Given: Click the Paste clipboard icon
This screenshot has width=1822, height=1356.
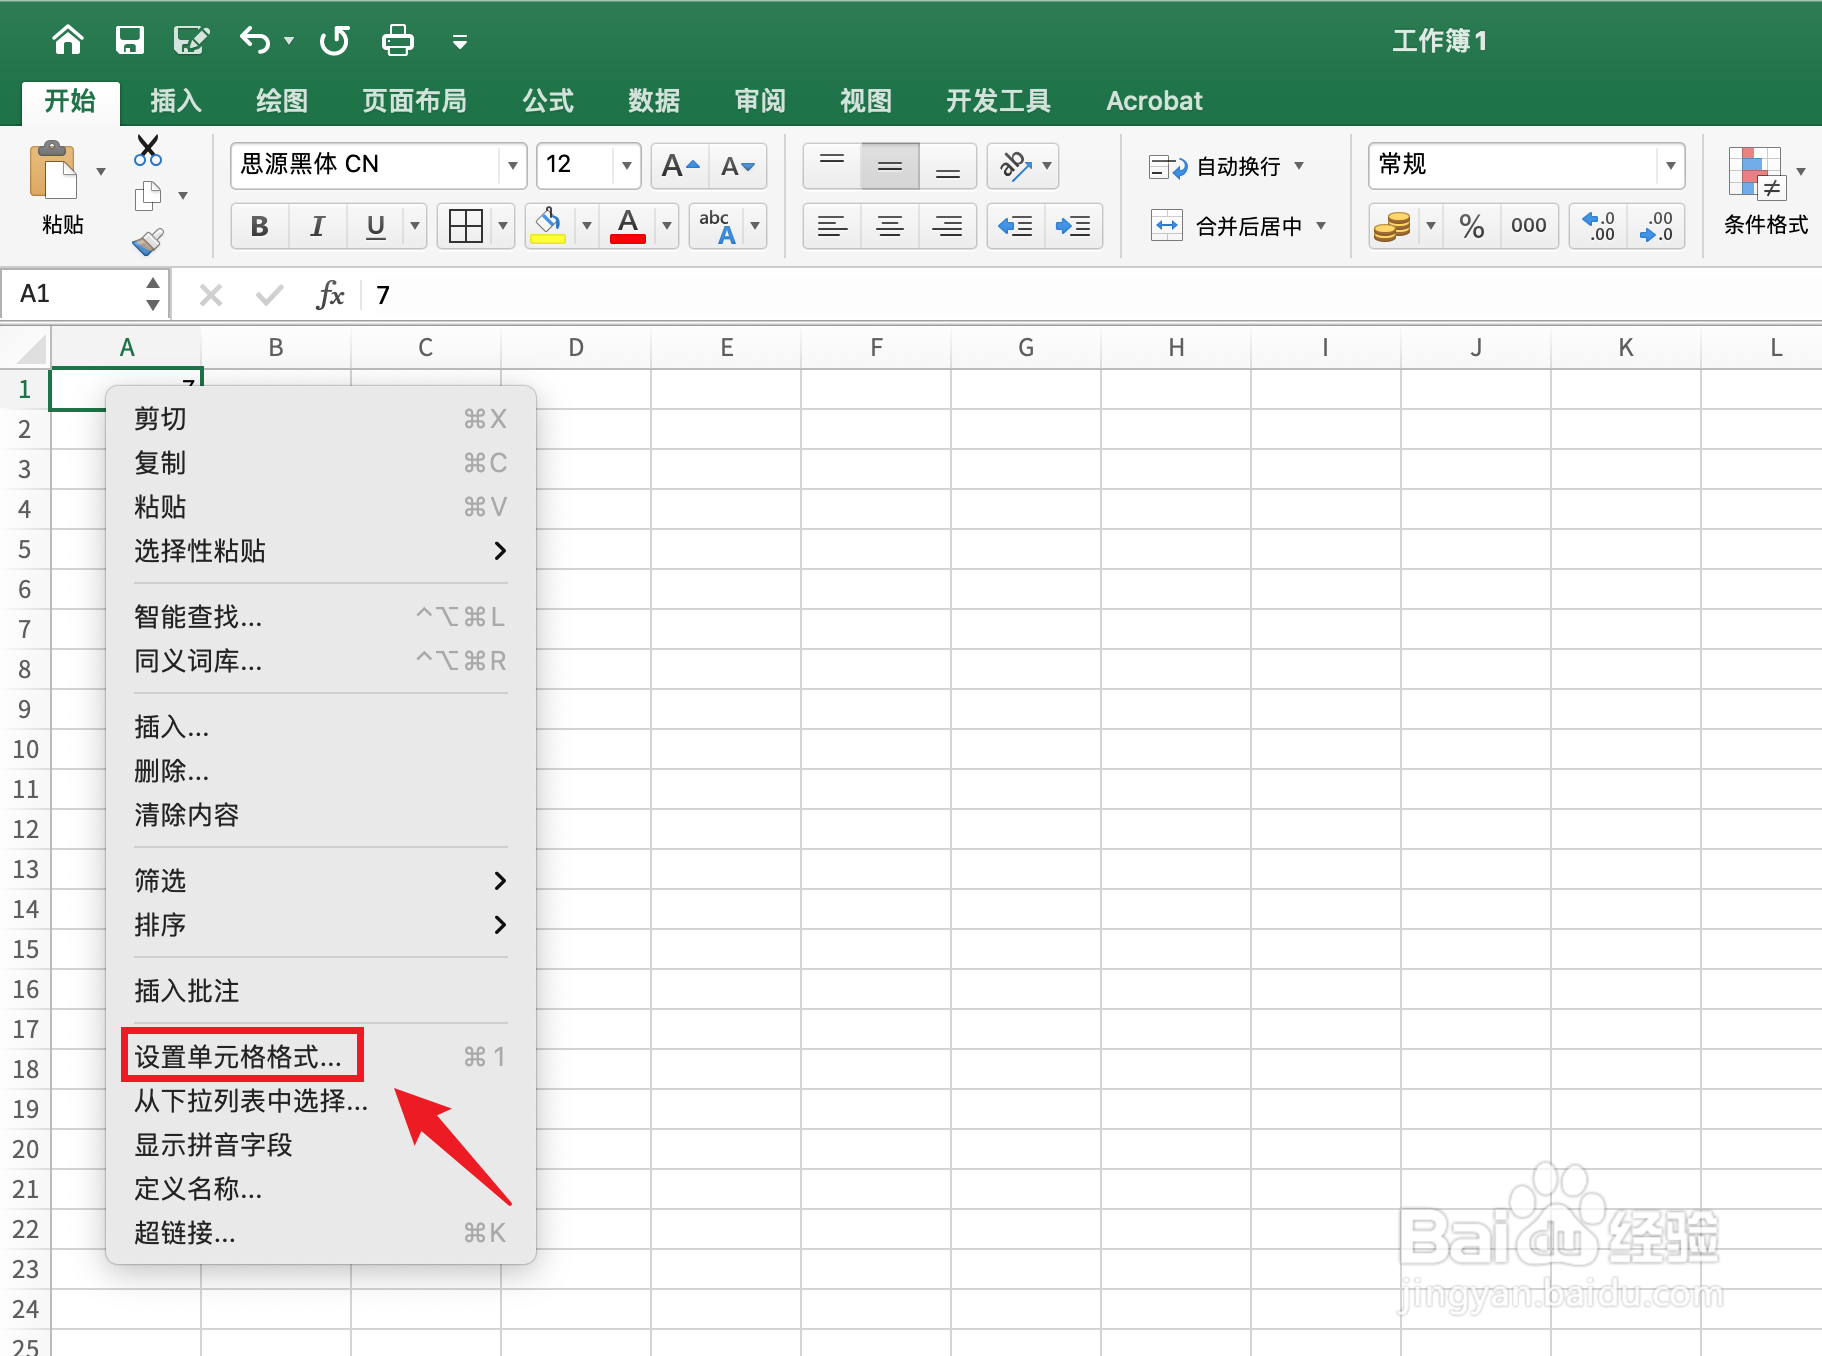Looking at the screenshot, I should pyautogui.click(x=54, y=171).
